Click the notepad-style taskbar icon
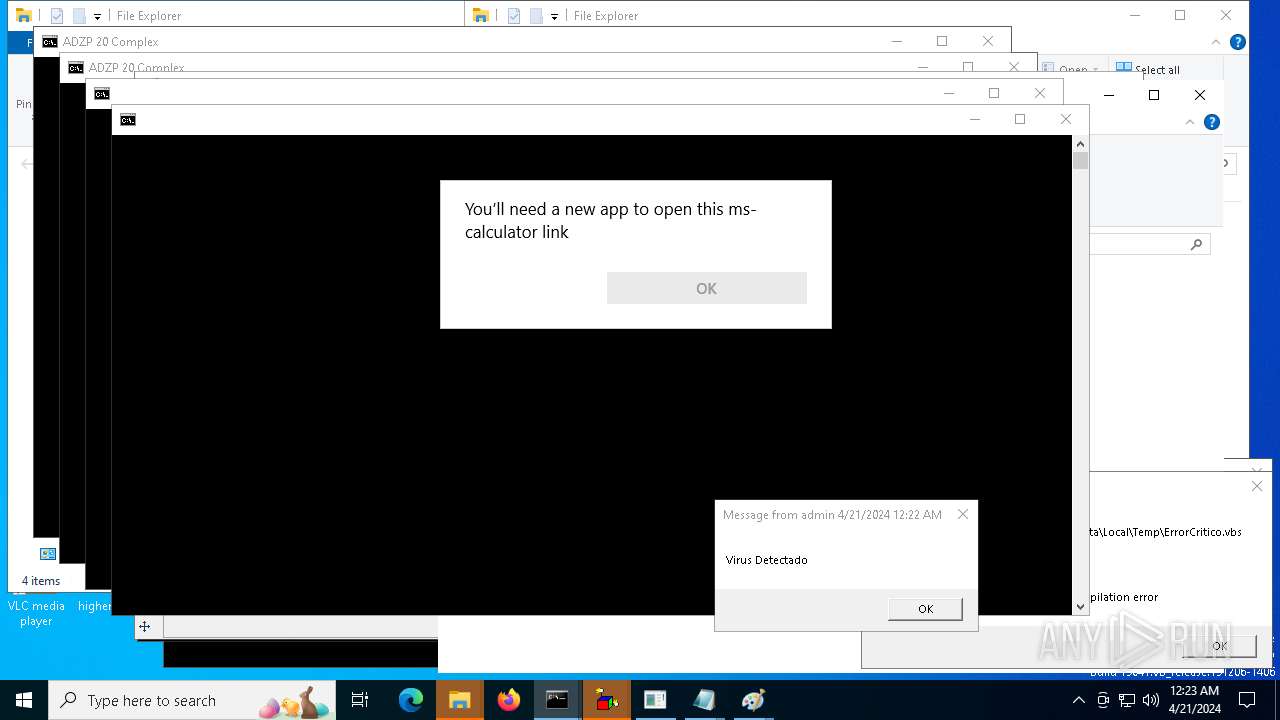 pos(704,700)
